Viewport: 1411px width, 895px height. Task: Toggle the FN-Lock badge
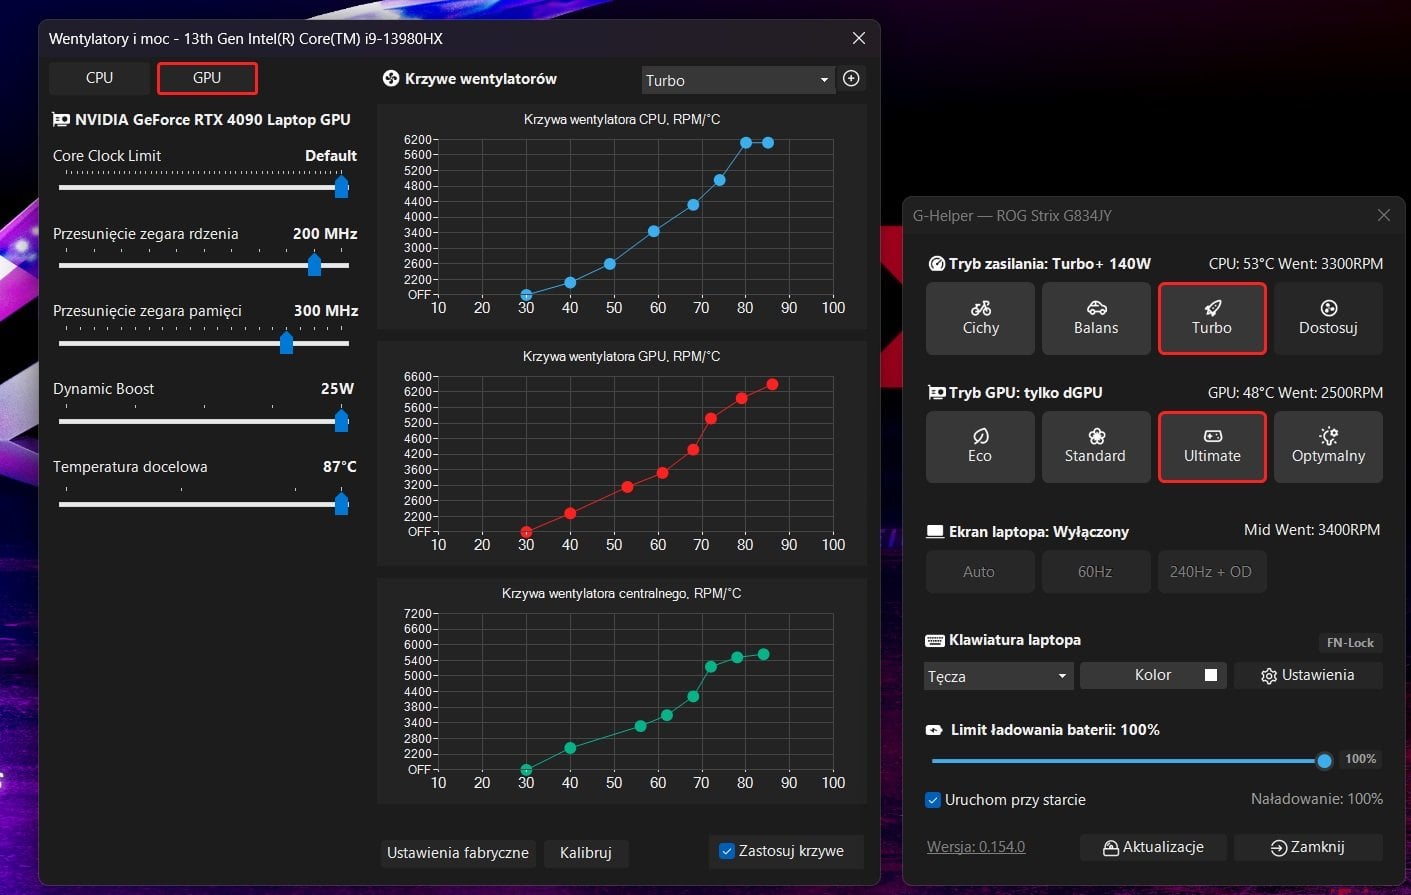[1350, 643]
